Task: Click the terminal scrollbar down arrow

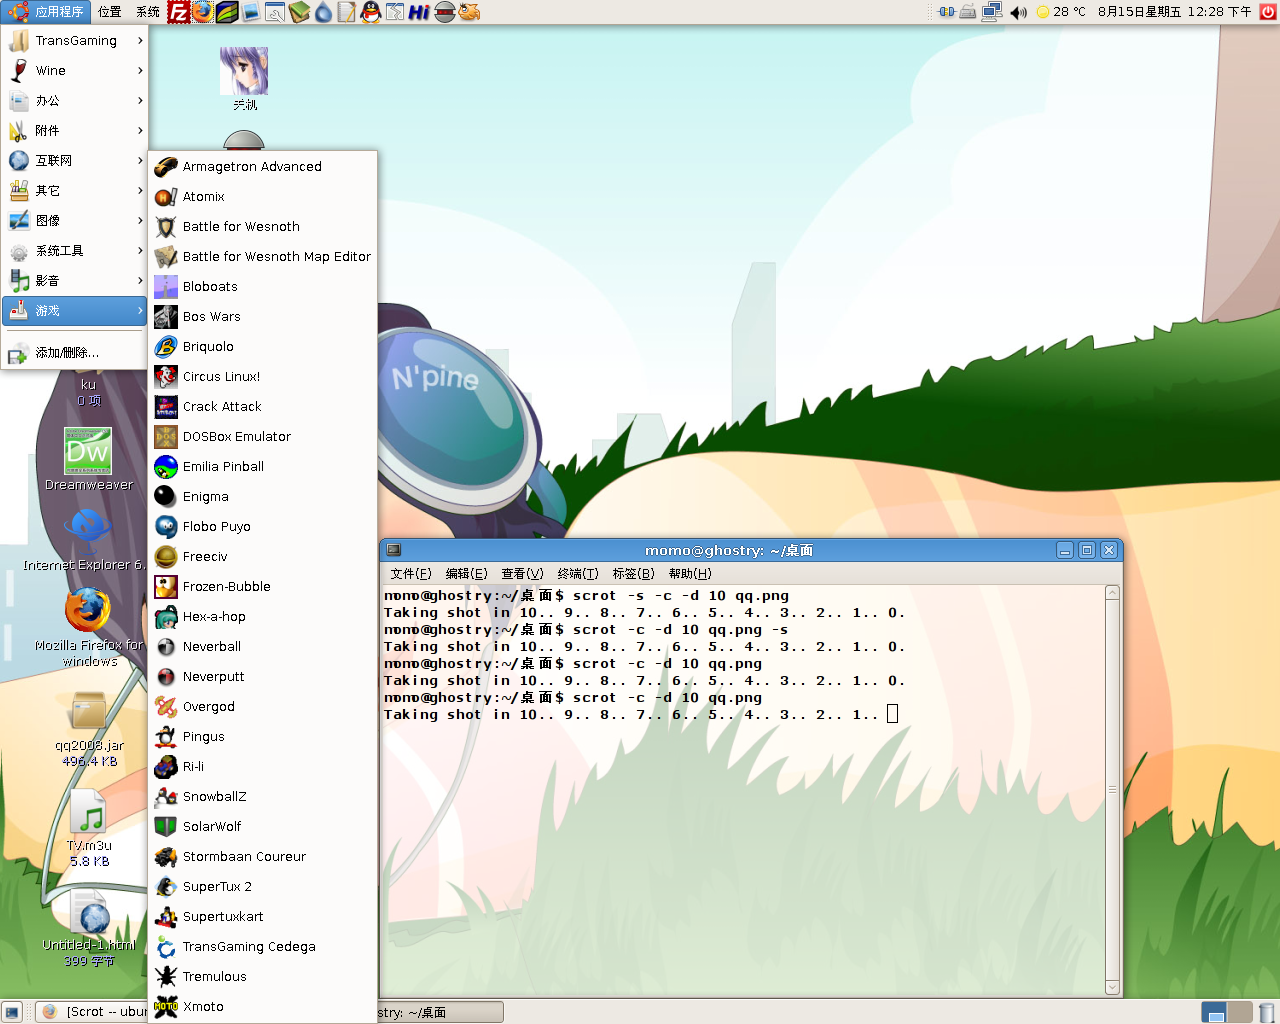Action: 1112,988
